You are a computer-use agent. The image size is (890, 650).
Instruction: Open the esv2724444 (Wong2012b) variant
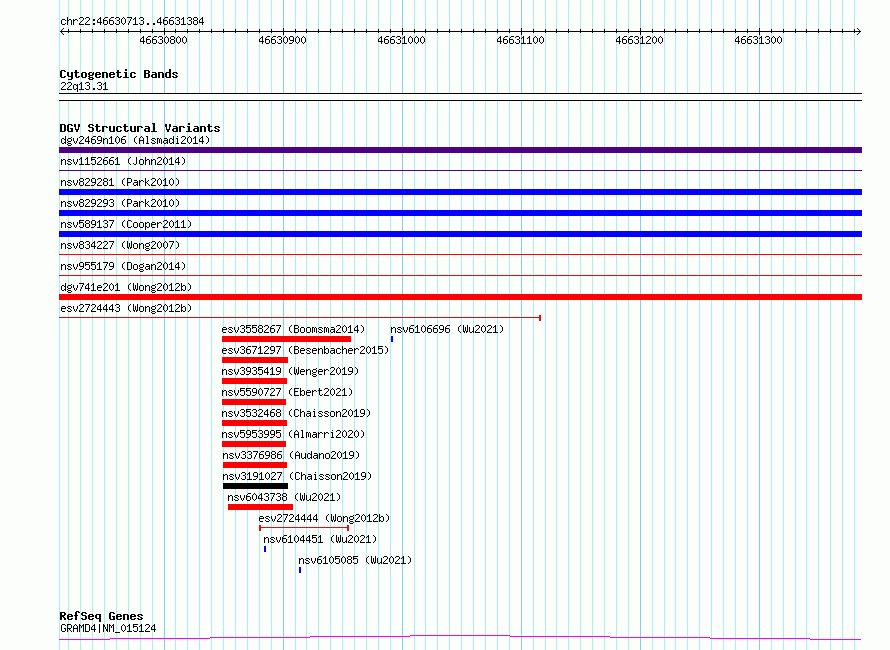324,518
